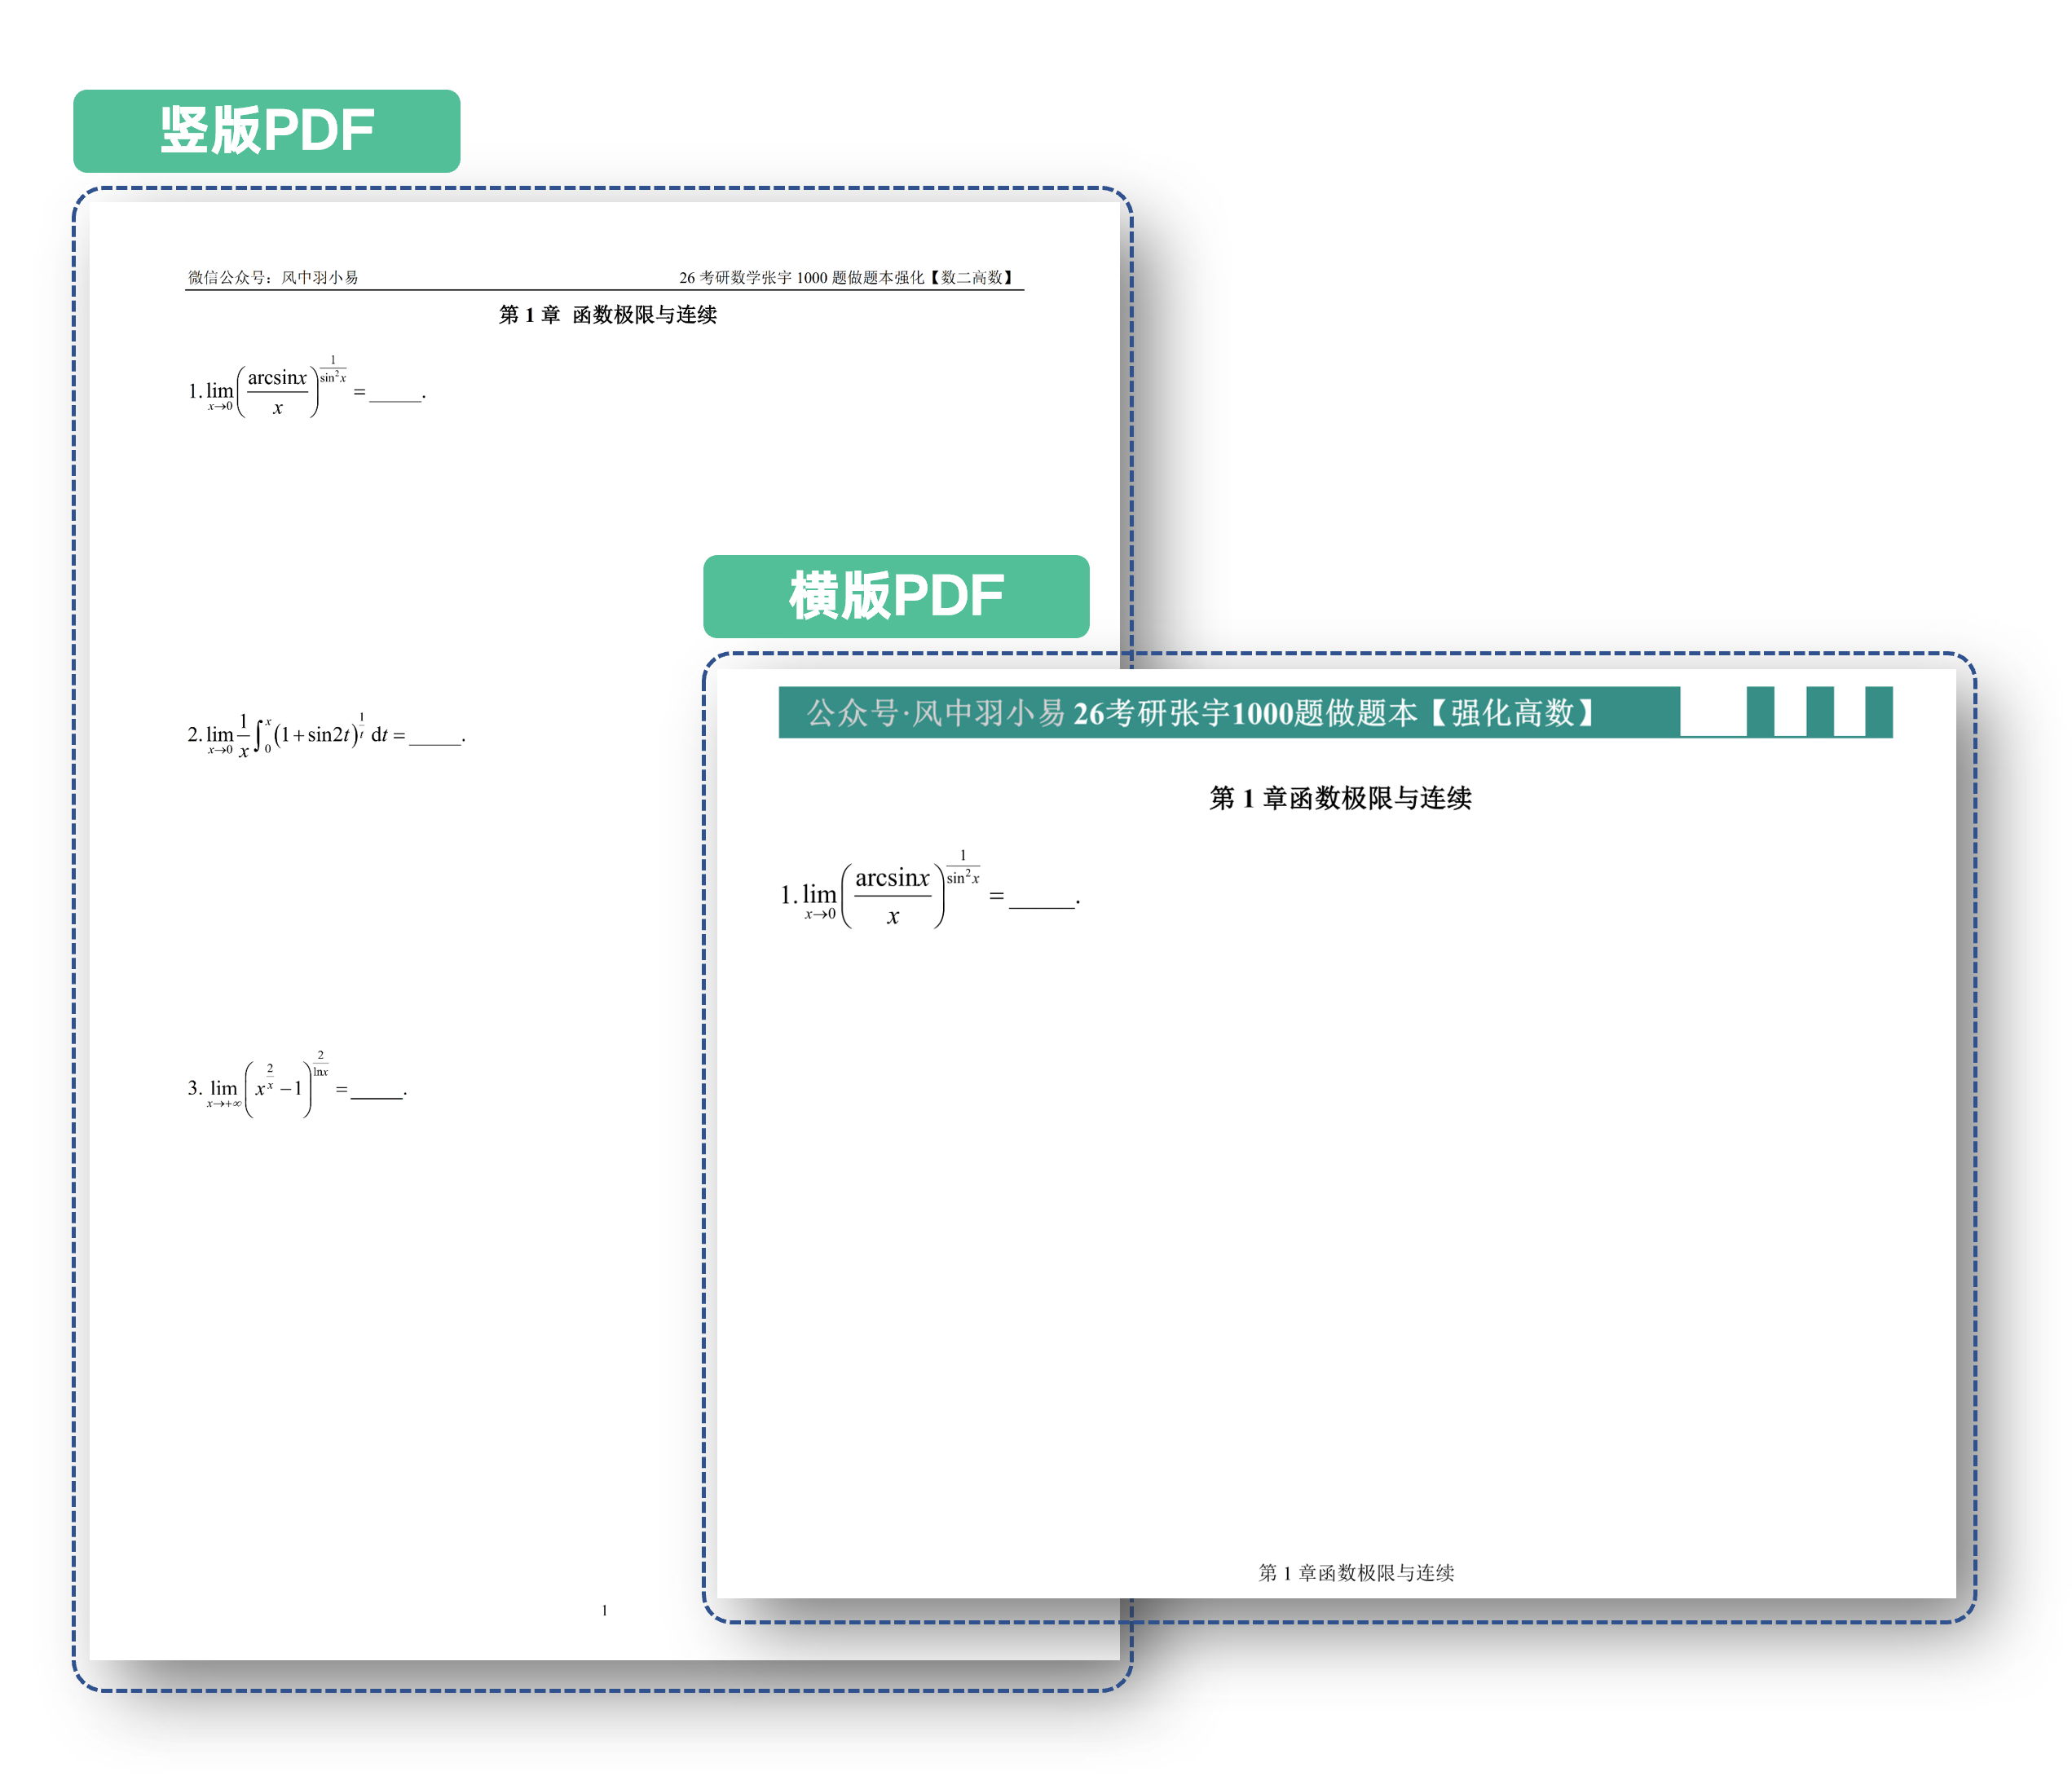Select the portrait chapter title 第1章 函数极限与连续
Screen dimensions: 2072x1776
pyautogui.click(x=607, y=315)
